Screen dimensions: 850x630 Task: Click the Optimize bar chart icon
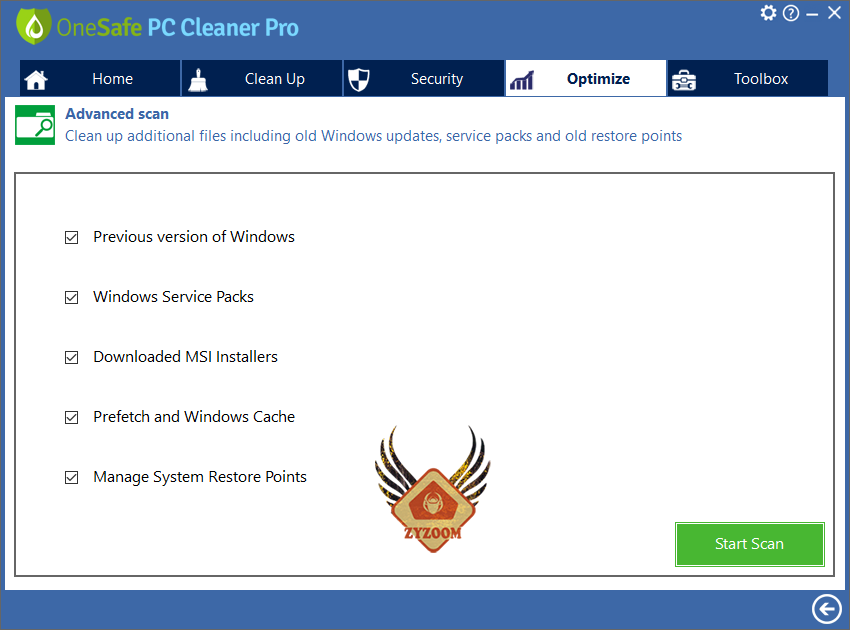point(521,80)
